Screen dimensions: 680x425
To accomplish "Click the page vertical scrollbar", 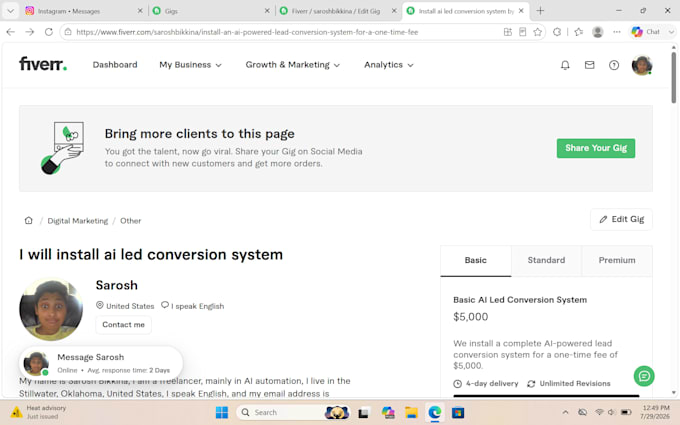I will pos(673,219).
